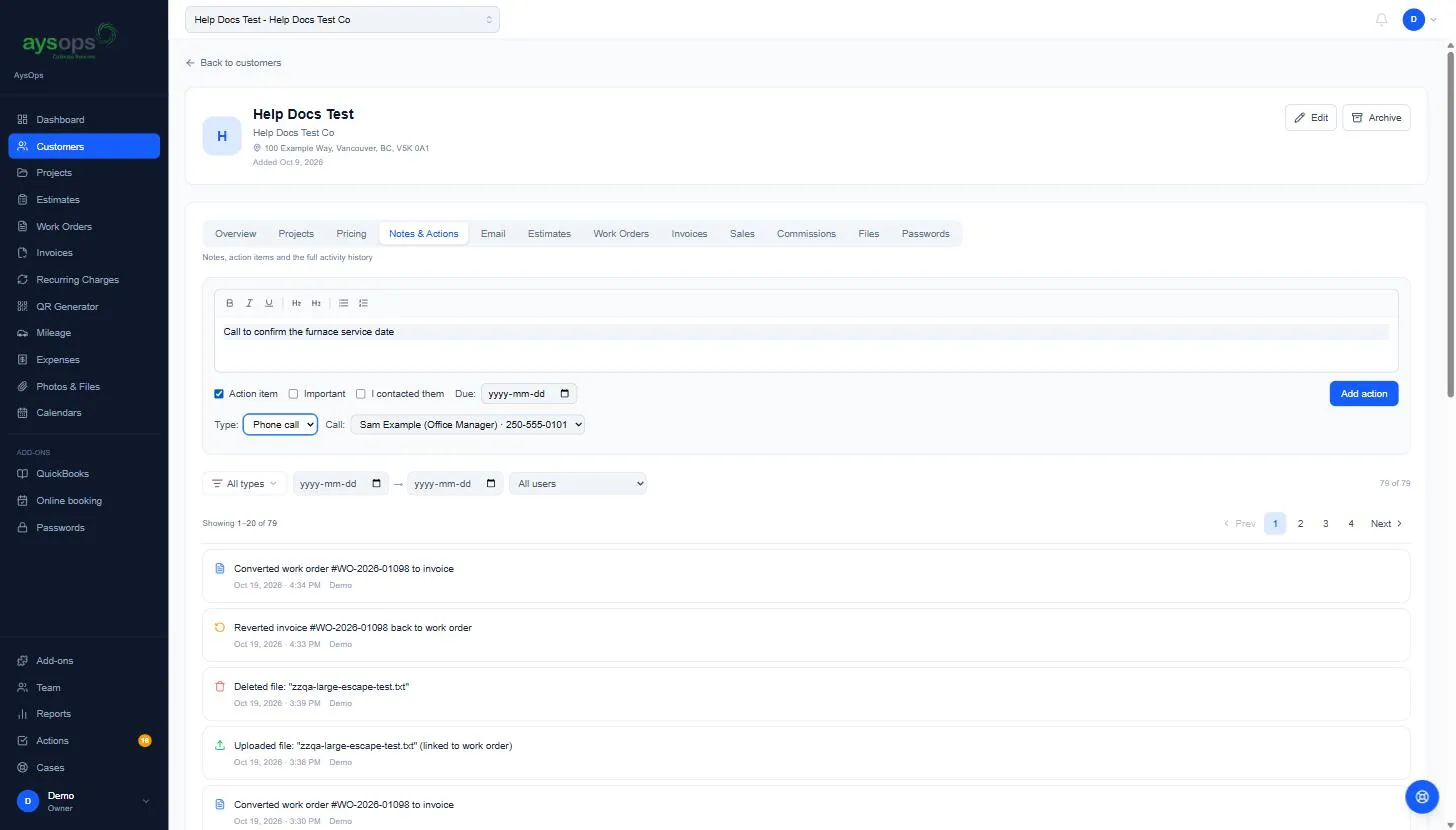The height and width of the screenshot is (830, 1456).
Task: Open the Help Docs Test company selector
Action: click(x=342, y=19)
